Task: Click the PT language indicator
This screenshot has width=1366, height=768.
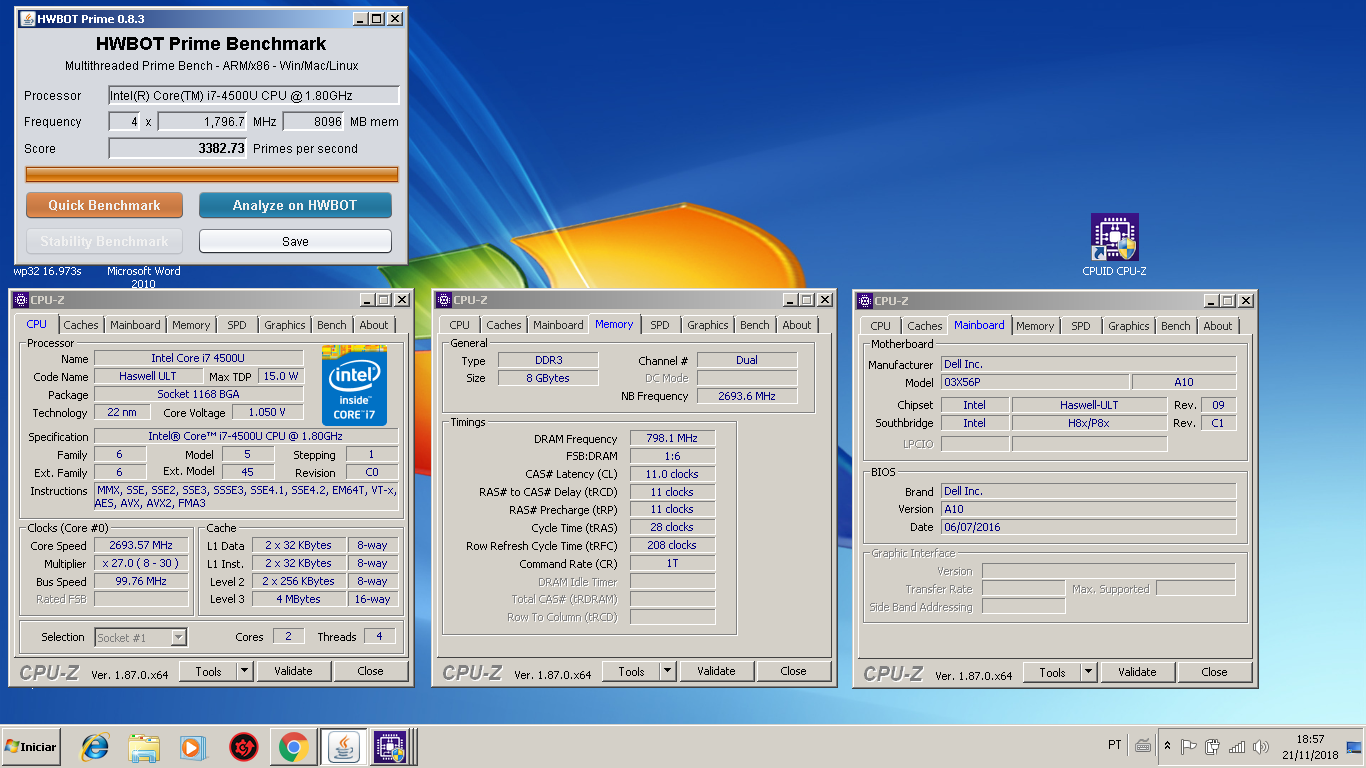Action: pyautogui.click(x=1115, y=745)
